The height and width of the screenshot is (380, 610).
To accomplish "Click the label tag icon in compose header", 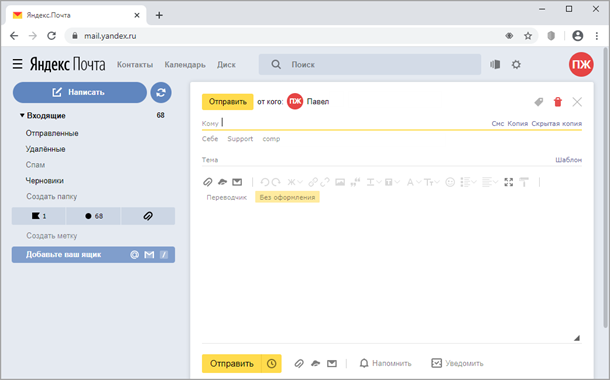I will [539, 102].
